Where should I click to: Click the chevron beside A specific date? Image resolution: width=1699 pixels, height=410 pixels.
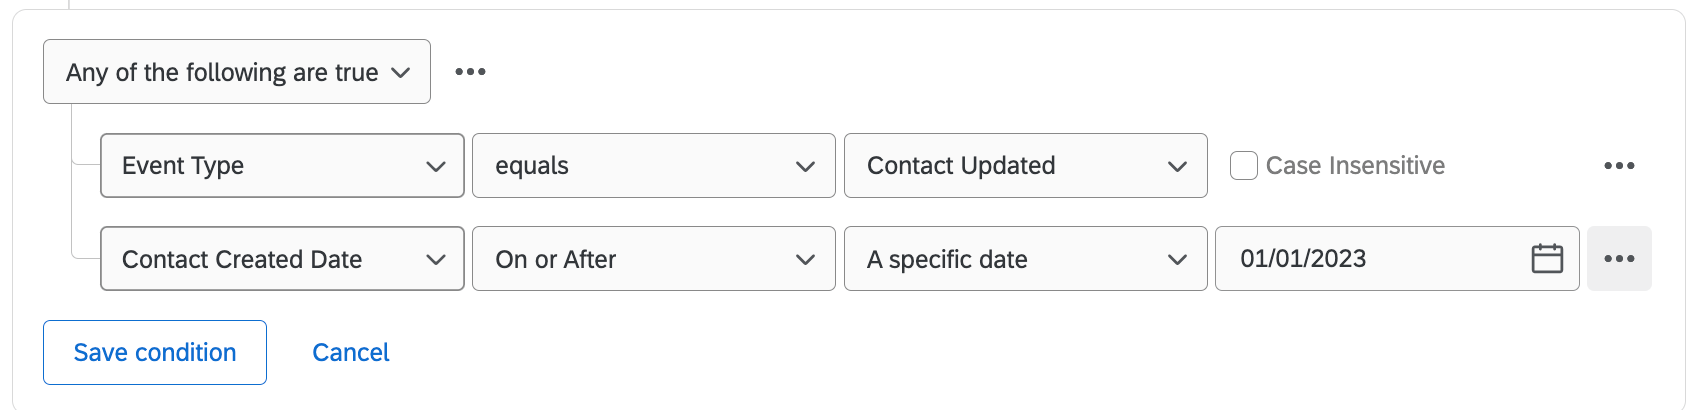pyautogui.click(x=1178, y=259)
